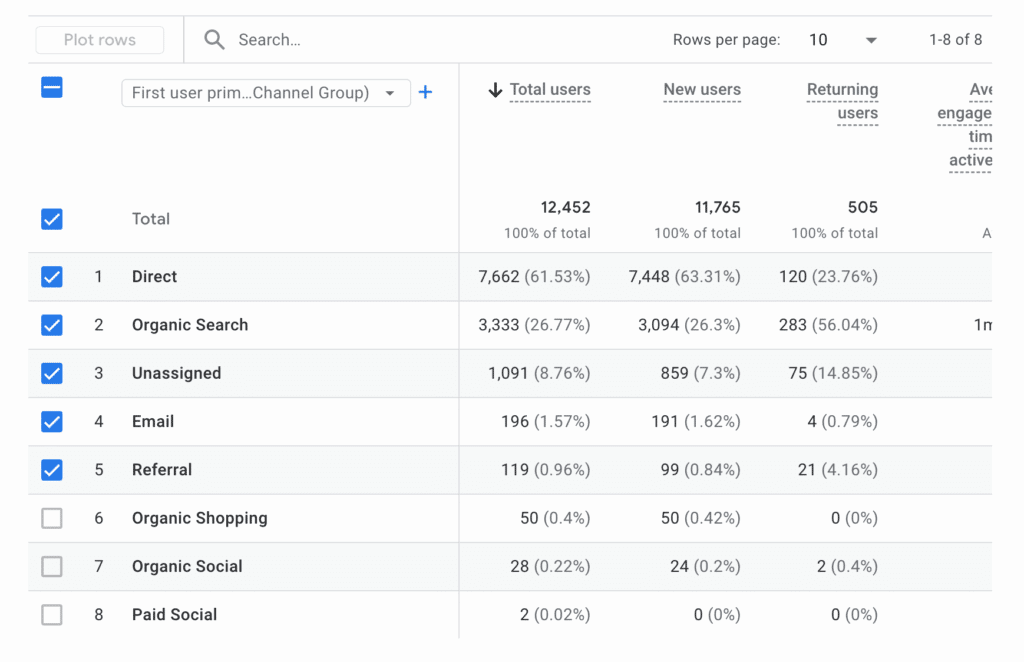Uncheck the Email row checkbox
Viewport: 1024px width, 662px height.
52,422
